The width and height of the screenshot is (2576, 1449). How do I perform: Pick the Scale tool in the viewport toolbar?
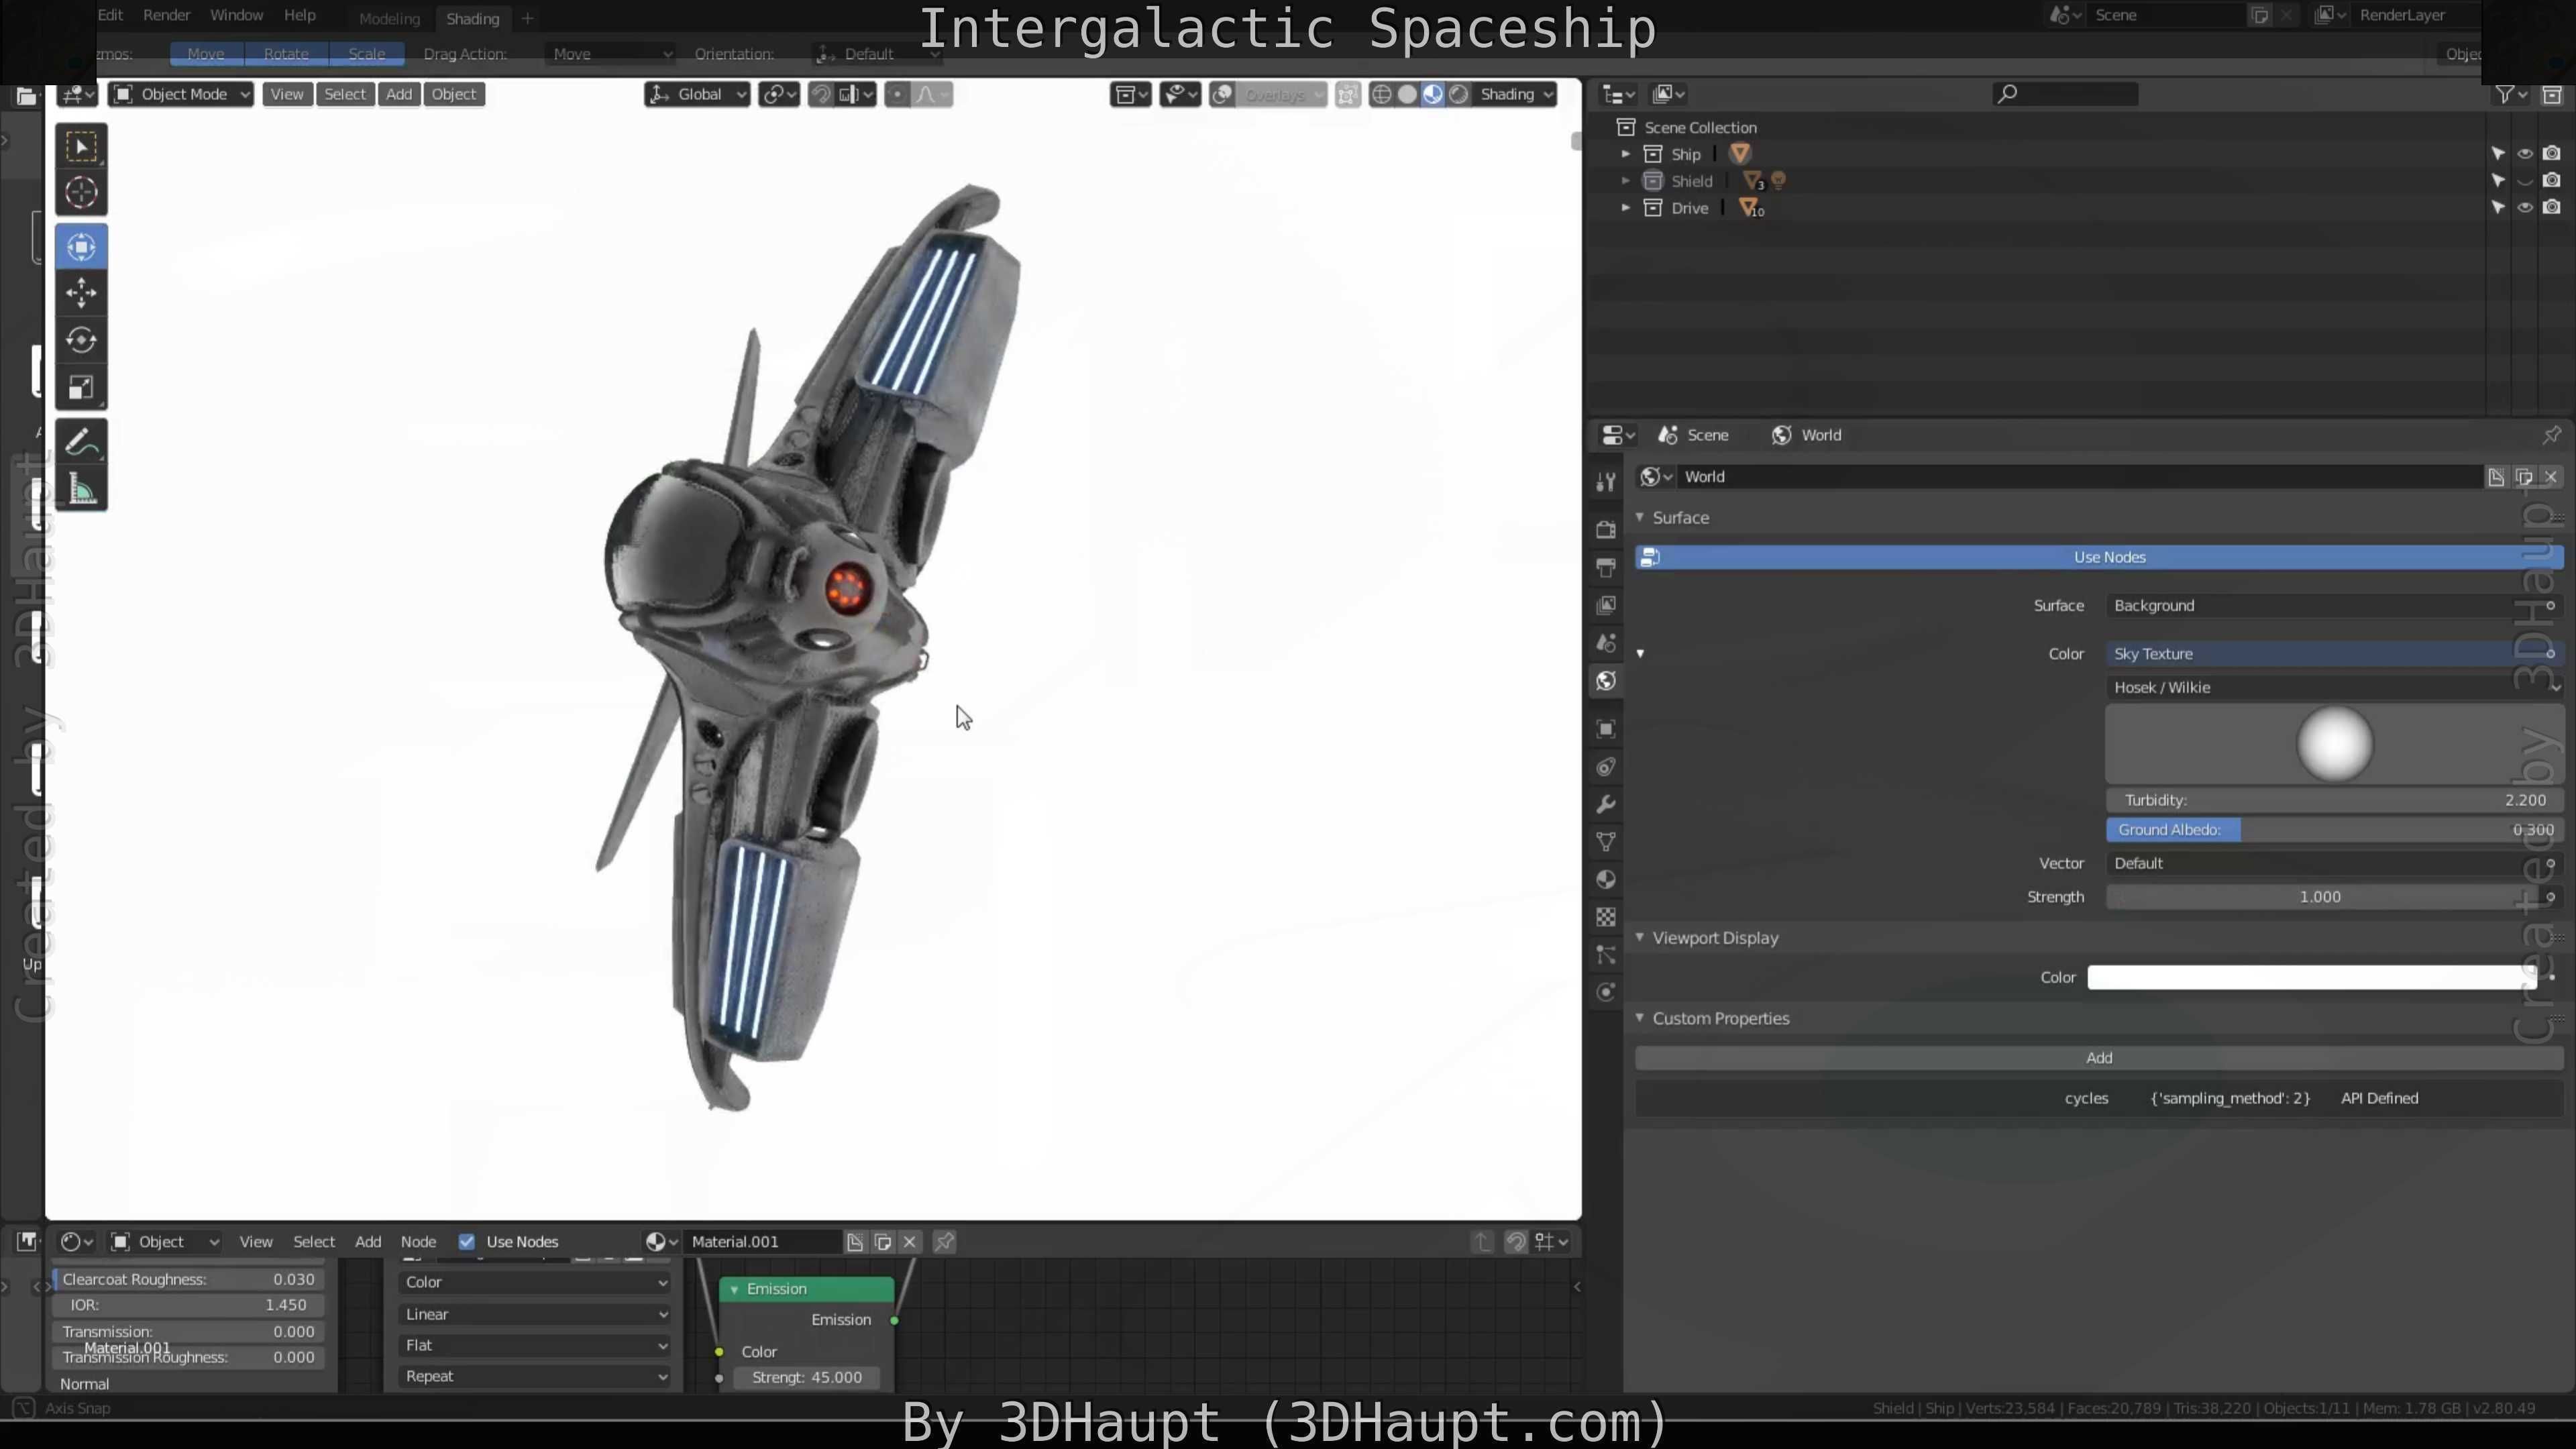coord(81,388)
